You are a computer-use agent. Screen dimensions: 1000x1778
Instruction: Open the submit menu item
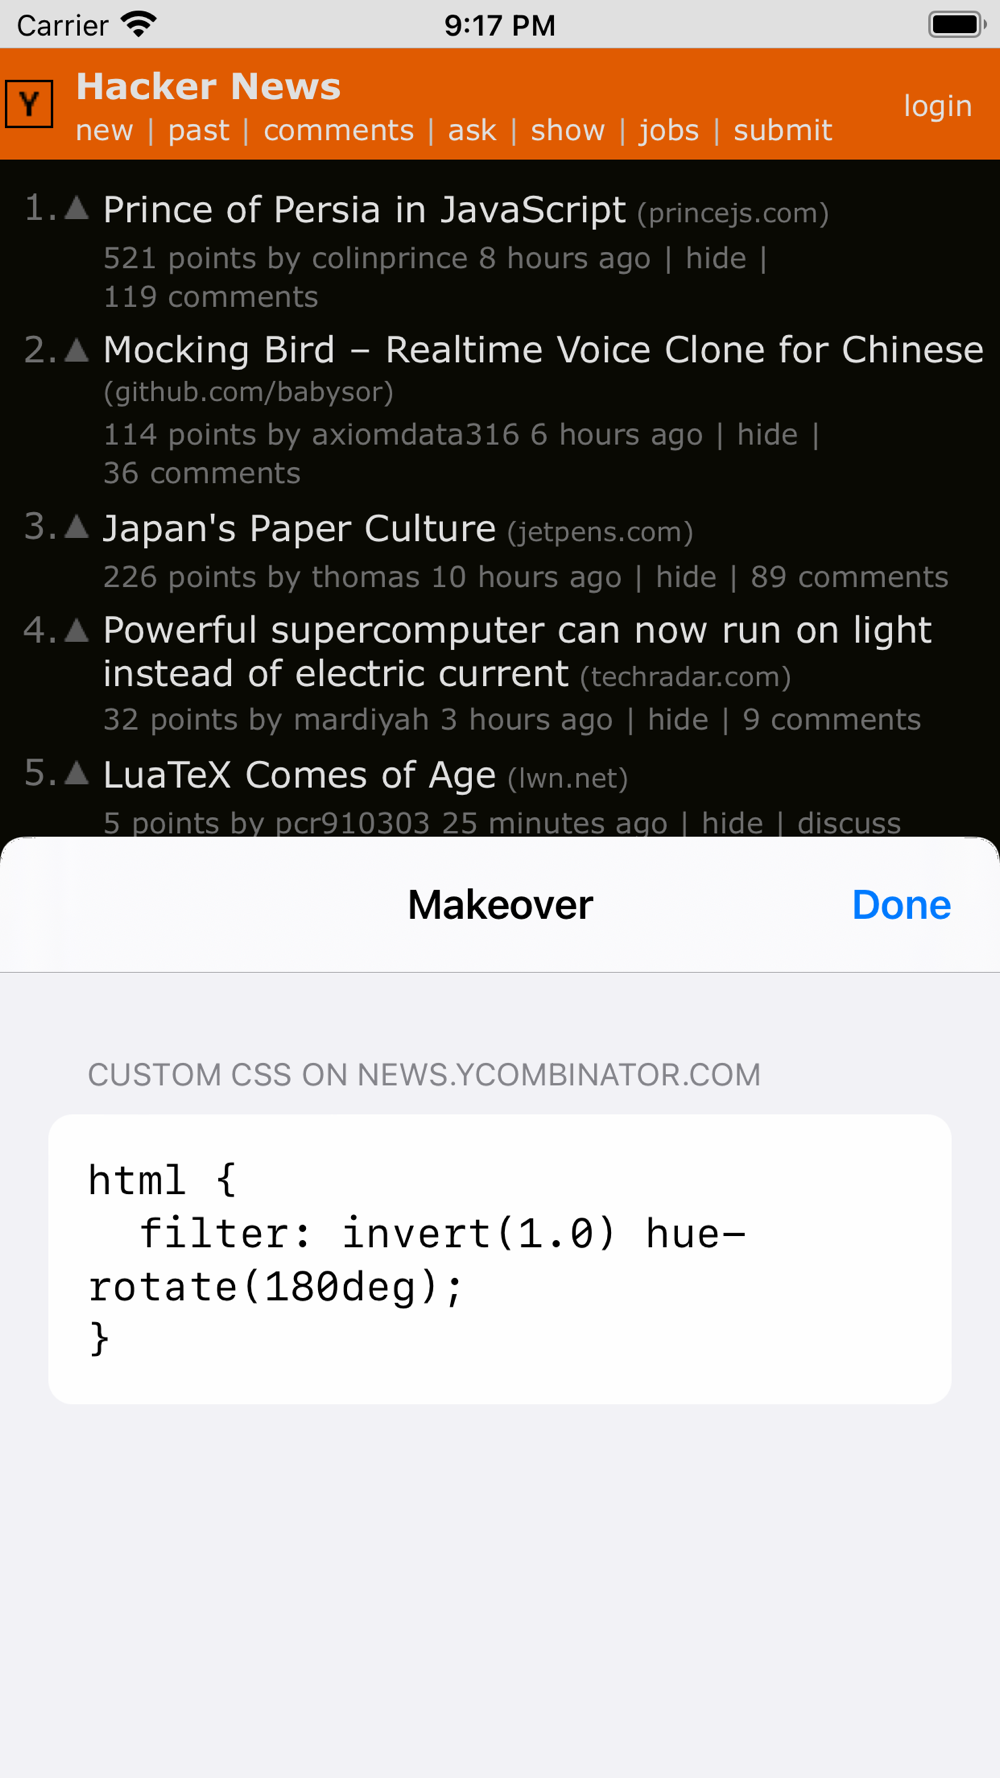pos(782,130)
